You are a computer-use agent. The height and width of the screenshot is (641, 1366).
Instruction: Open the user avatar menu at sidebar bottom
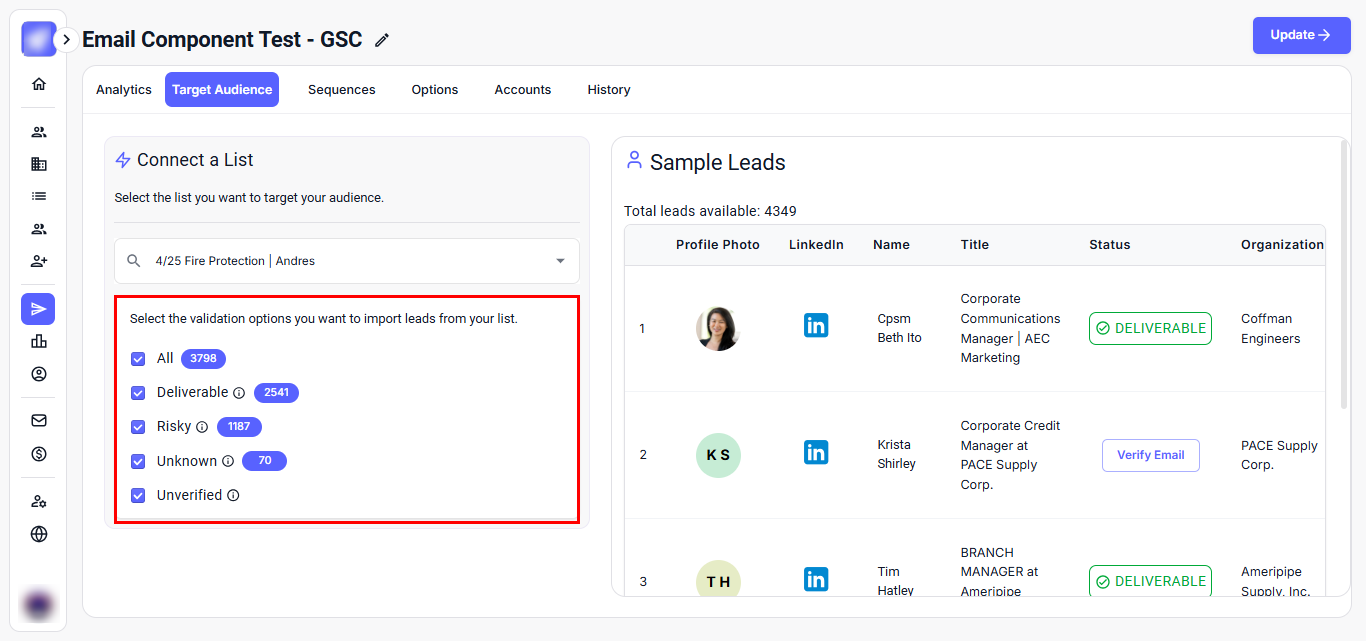pos(39,605)
